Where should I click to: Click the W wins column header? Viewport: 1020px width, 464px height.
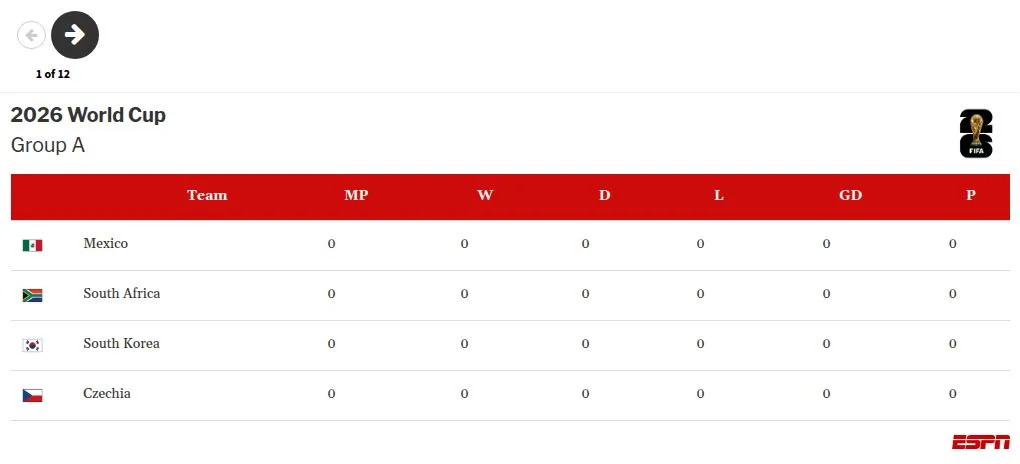(485, 195)
